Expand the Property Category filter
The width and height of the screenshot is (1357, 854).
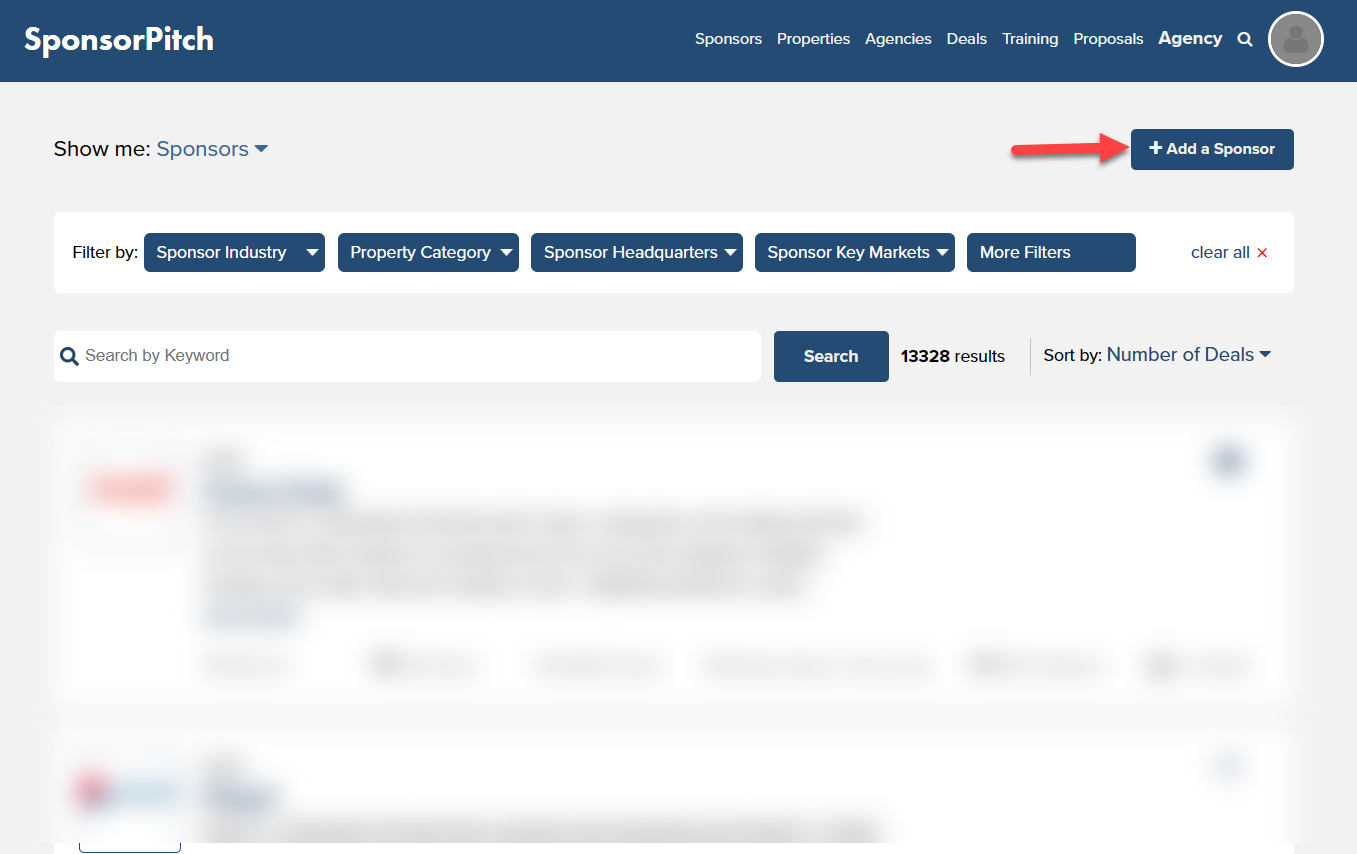point(428,252)
